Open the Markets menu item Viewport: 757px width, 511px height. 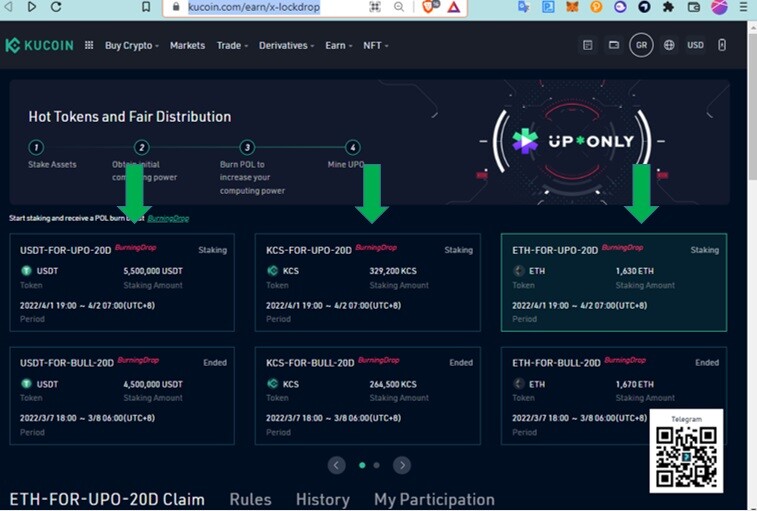point(187,45)
